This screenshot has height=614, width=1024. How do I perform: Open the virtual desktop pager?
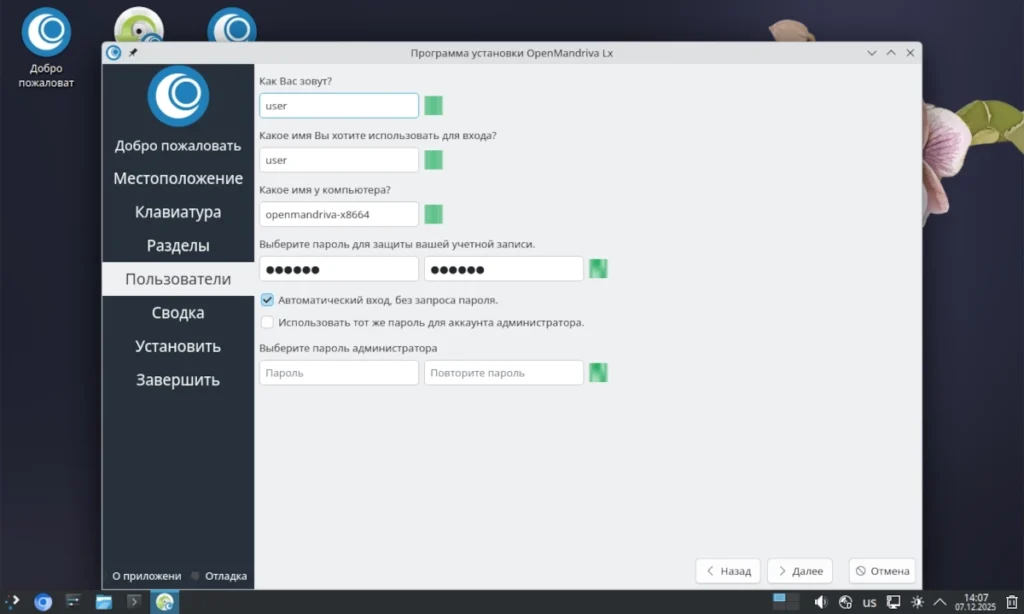pyautogui.click(x=786, y=602)
